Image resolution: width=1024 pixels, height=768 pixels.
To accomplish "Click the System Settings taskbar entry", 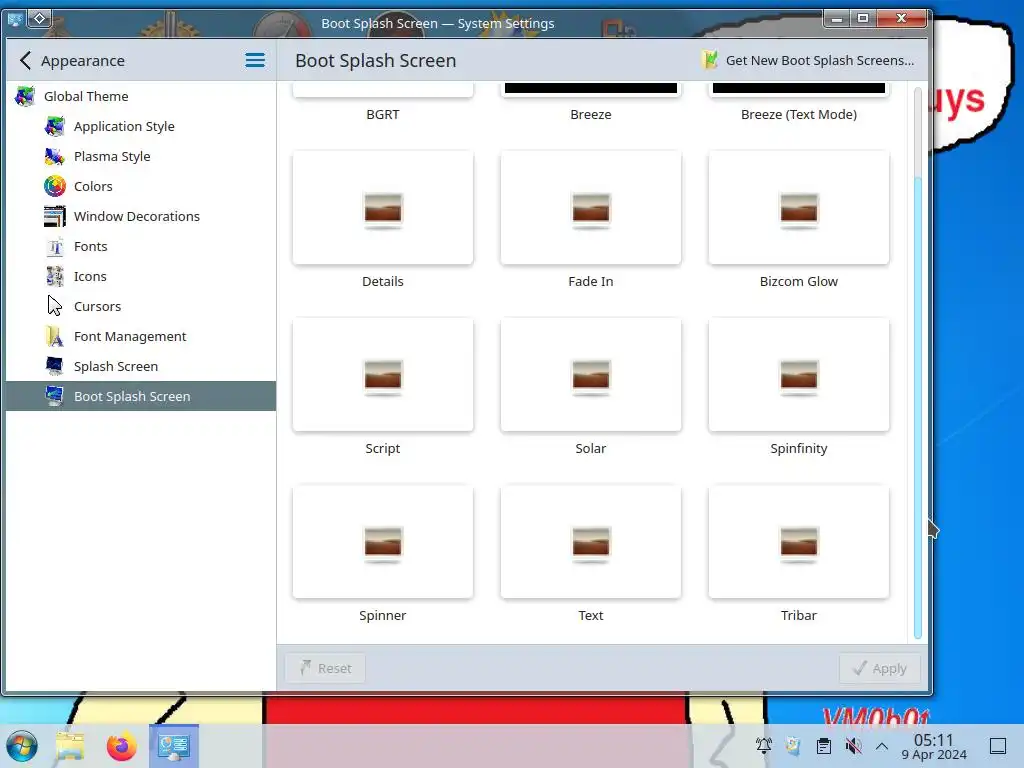I will click(x=174, y=746).
